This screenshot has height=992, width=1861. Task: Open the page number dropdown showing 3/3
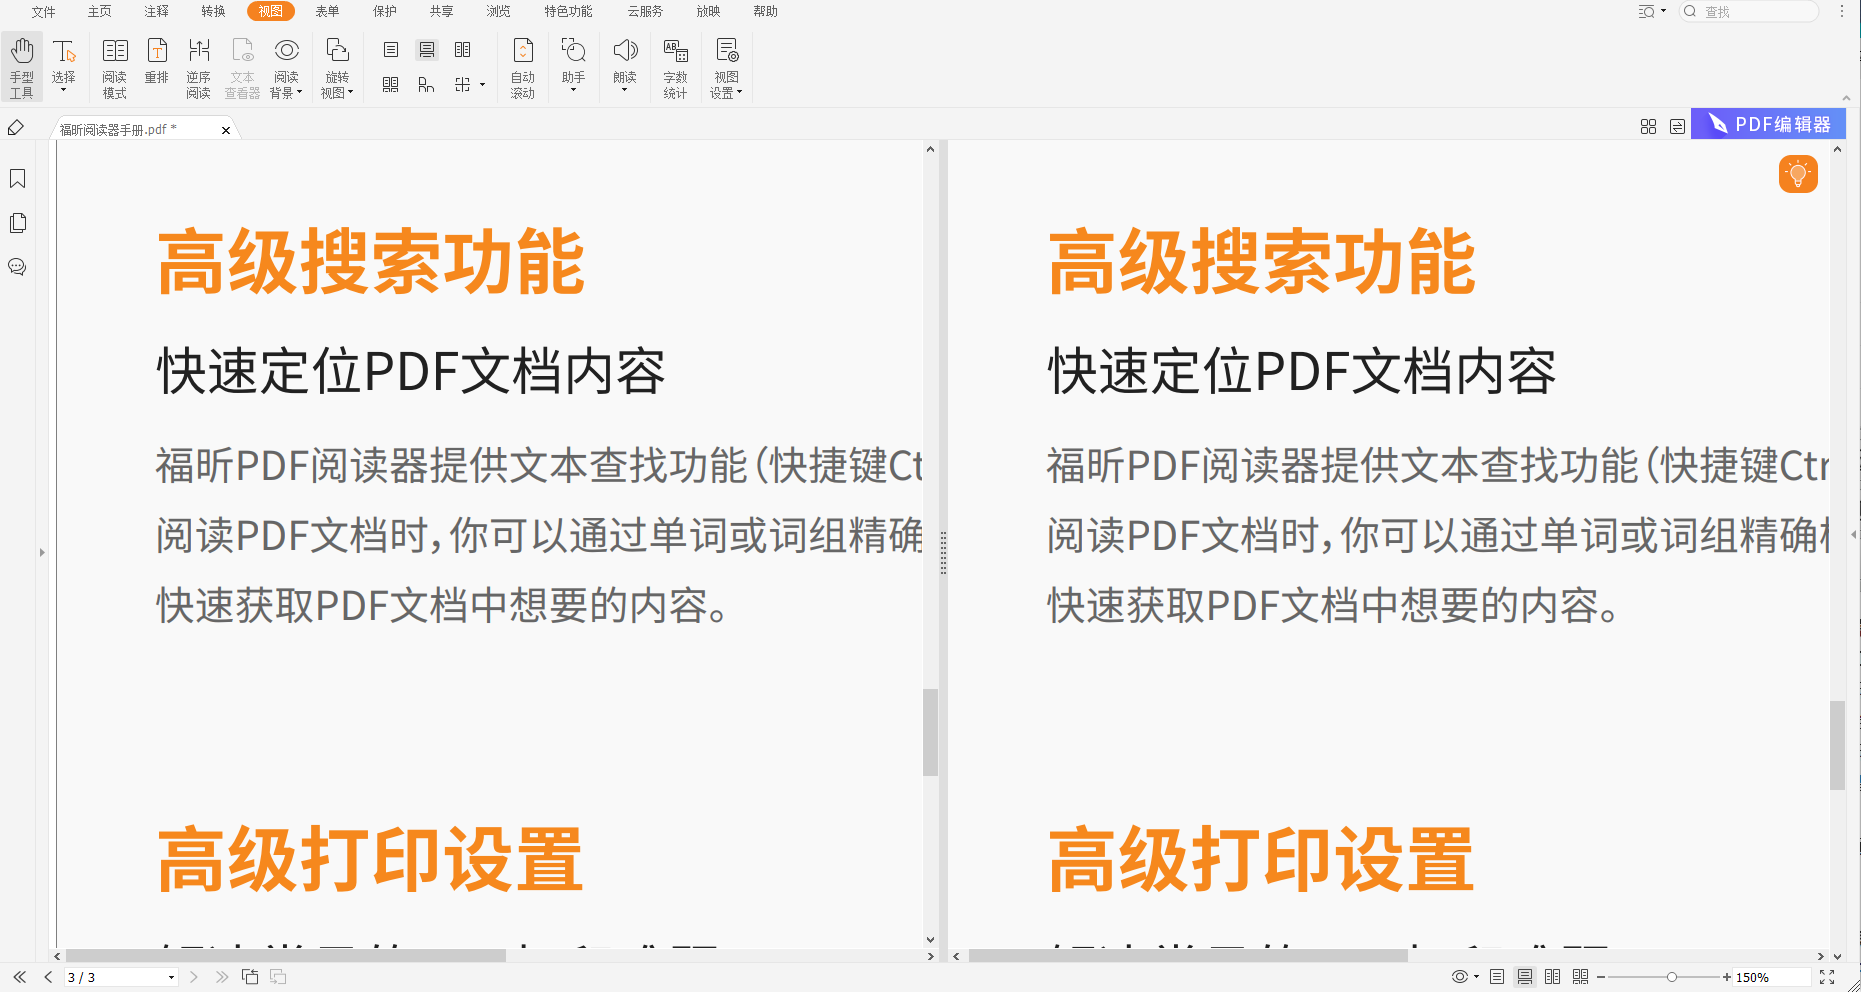click(169, 977)
